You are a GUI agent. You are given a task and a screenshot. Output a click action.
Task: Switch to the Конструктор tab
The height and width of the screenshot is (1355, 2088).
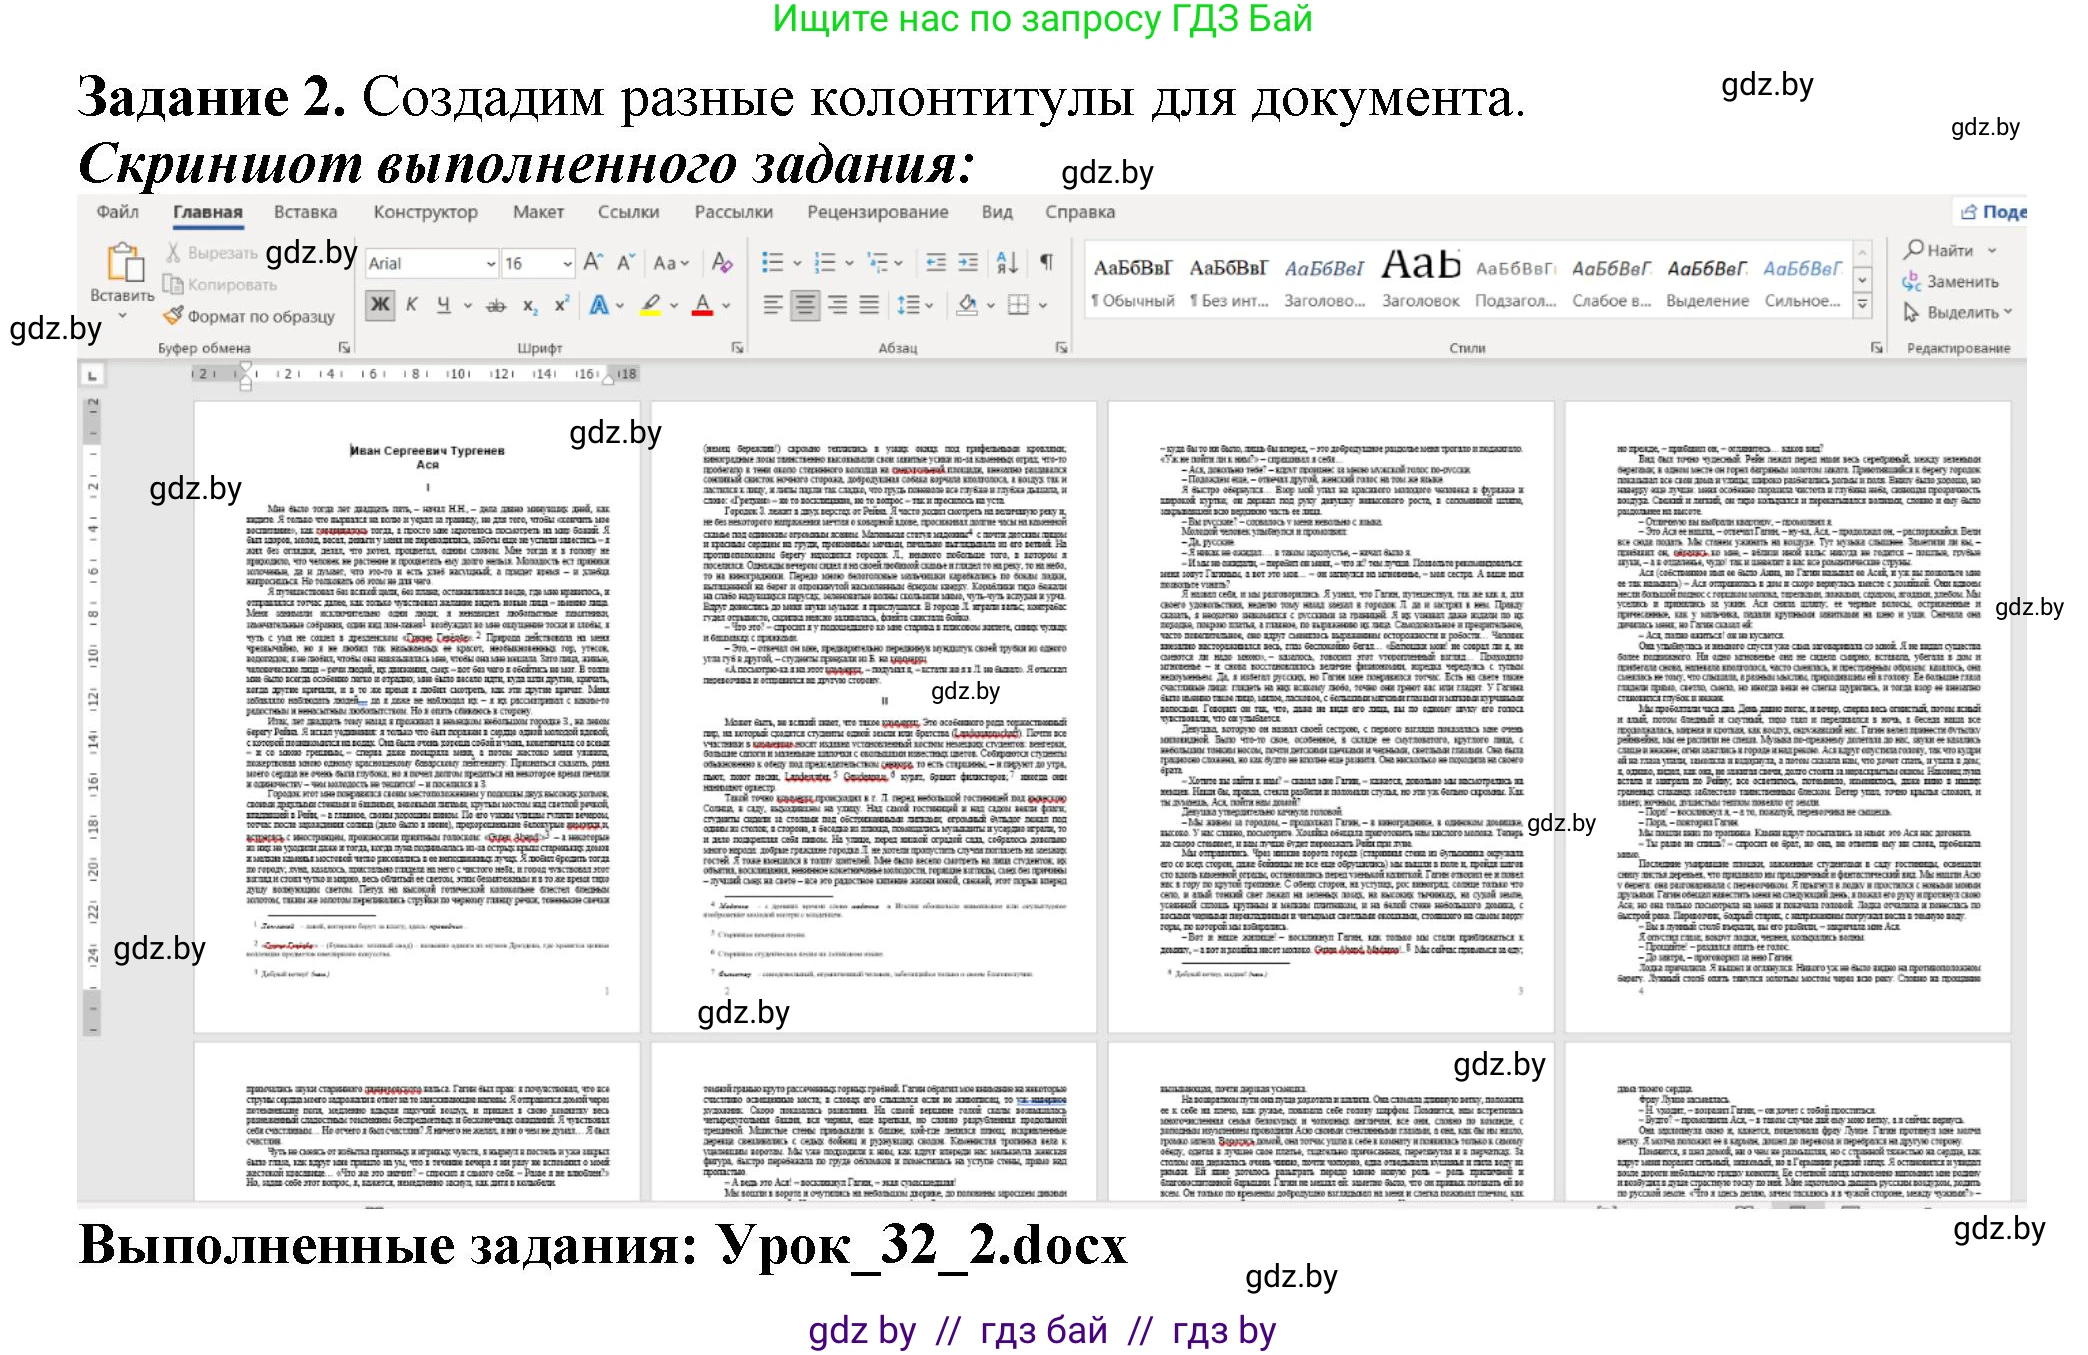(425, 211)
